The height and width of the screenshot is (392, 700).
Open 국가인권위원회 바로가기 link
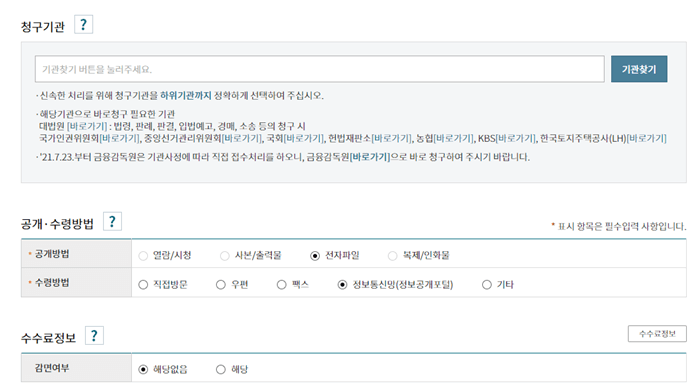[x=120, y=138]
